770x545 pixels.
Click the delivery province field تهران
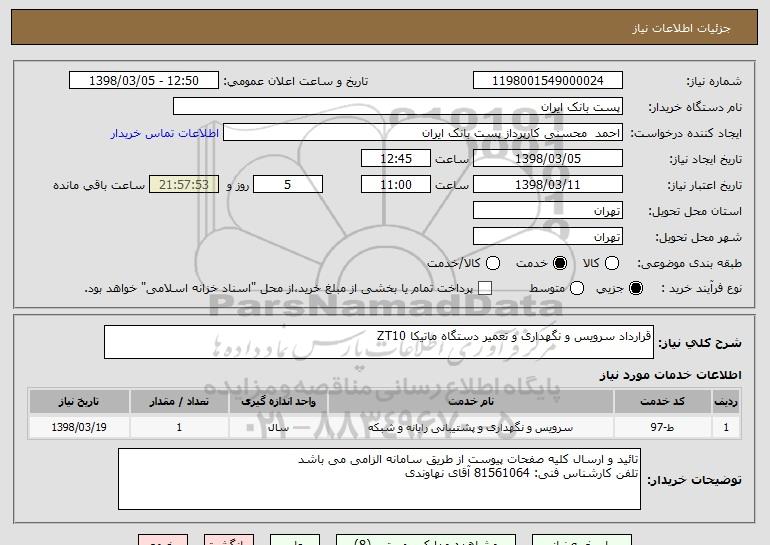click(548, 211)
